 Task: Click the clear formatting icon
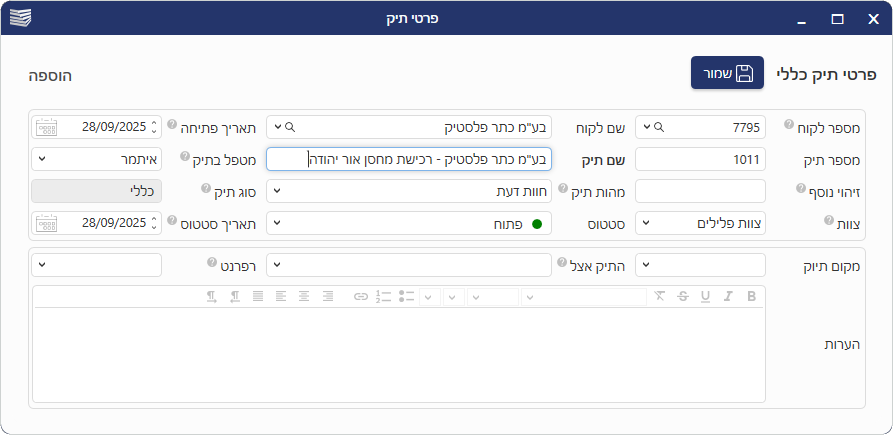(659, 296)
